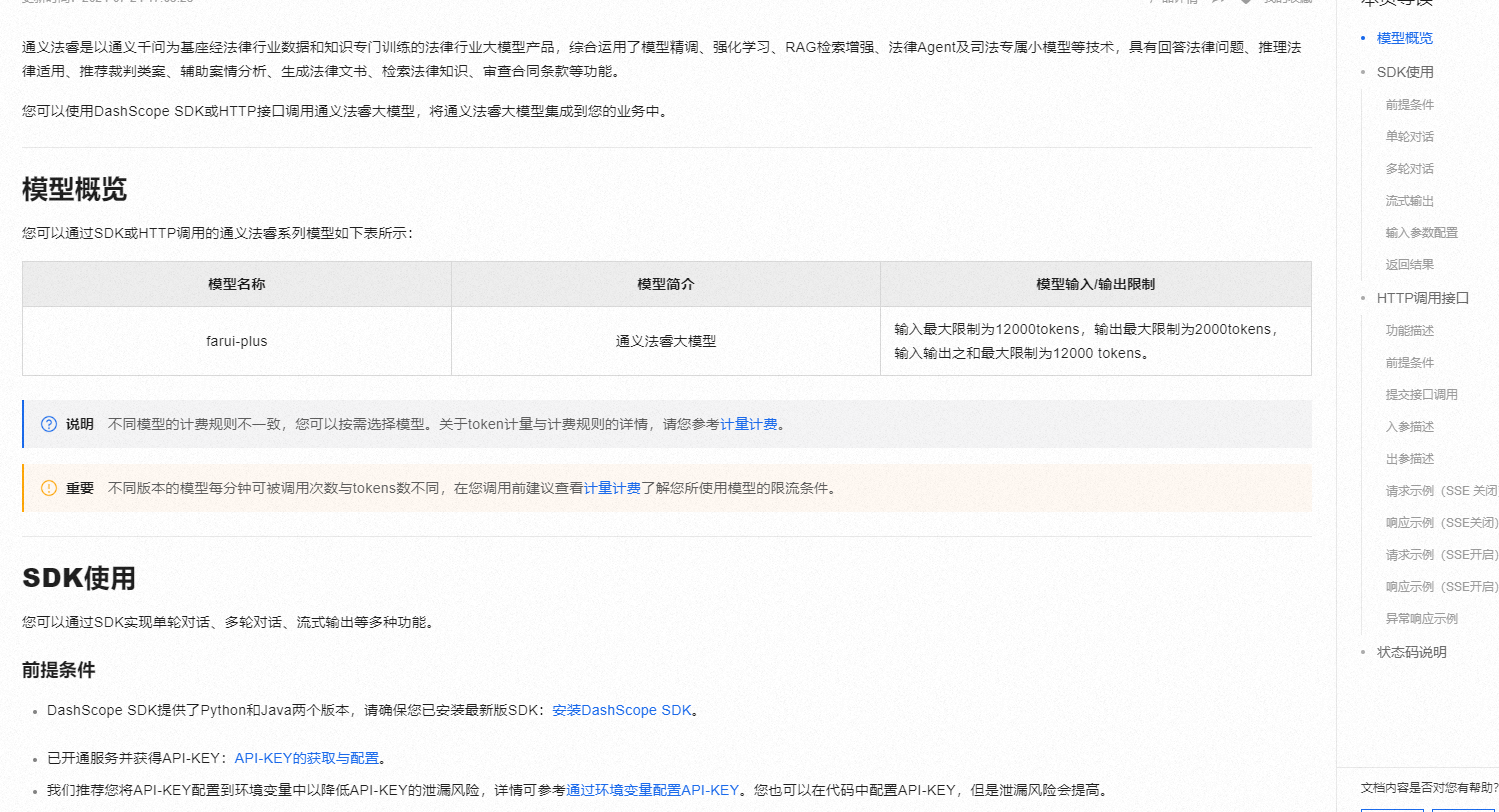
Task: Go to 多轮对话 in page navigation
Action: pyautogui.click(x=1410, y=168)
